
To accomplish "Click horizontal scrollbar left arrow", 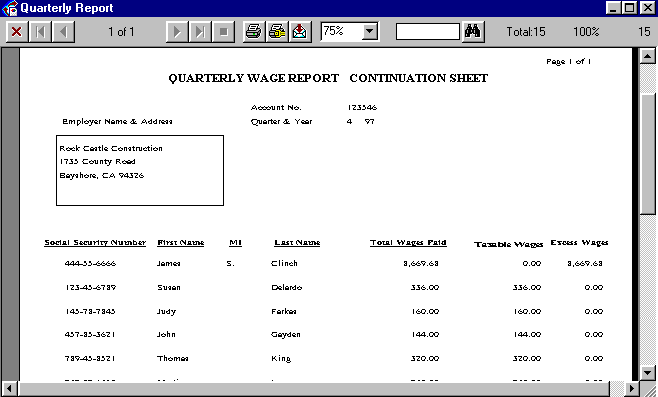I will (10, 389).
